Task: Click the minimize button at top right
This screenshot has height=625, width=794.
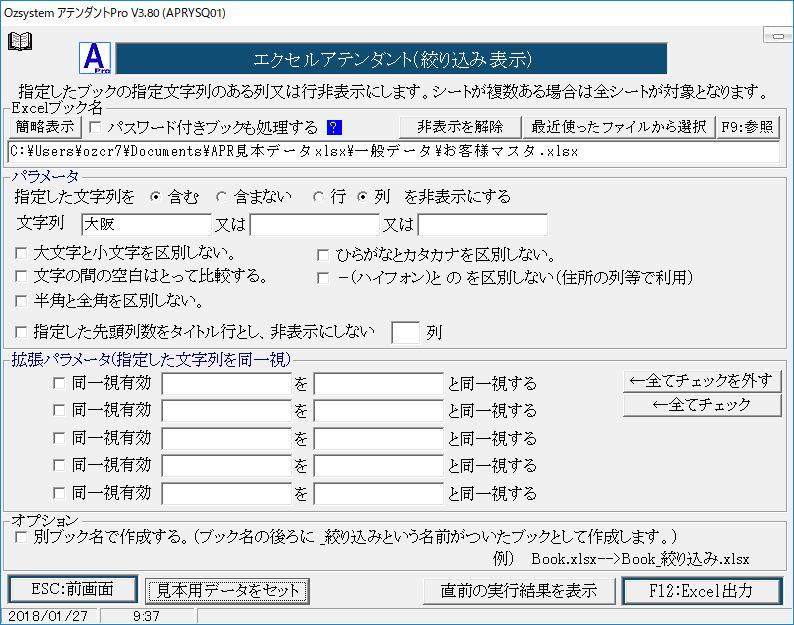Action: click(x=777, y=35)
